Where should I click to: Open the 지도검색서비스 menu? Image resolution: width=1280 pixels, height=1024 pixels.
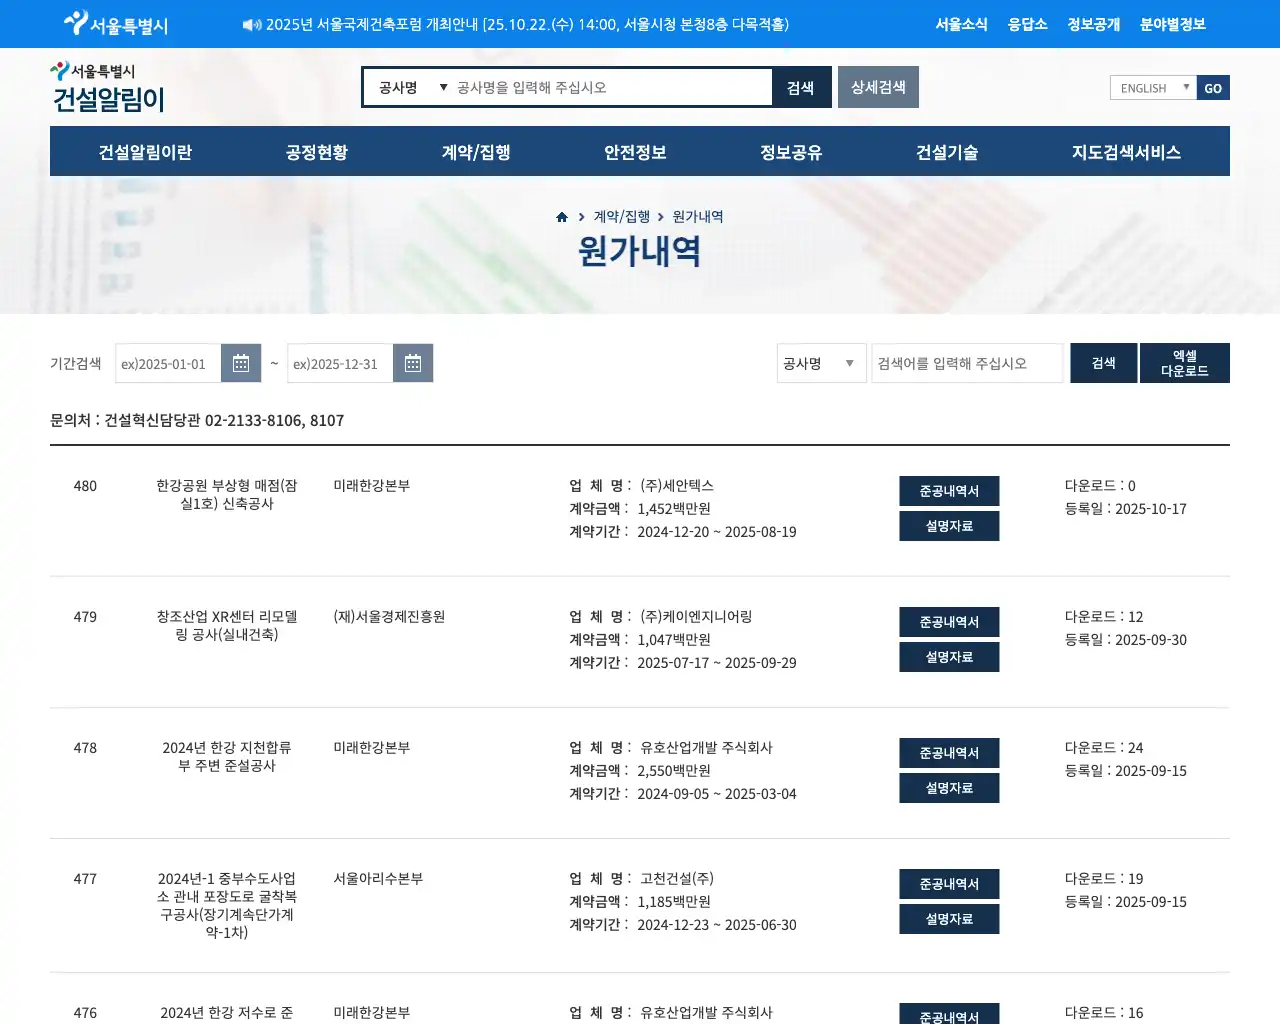coord(1126,152)
